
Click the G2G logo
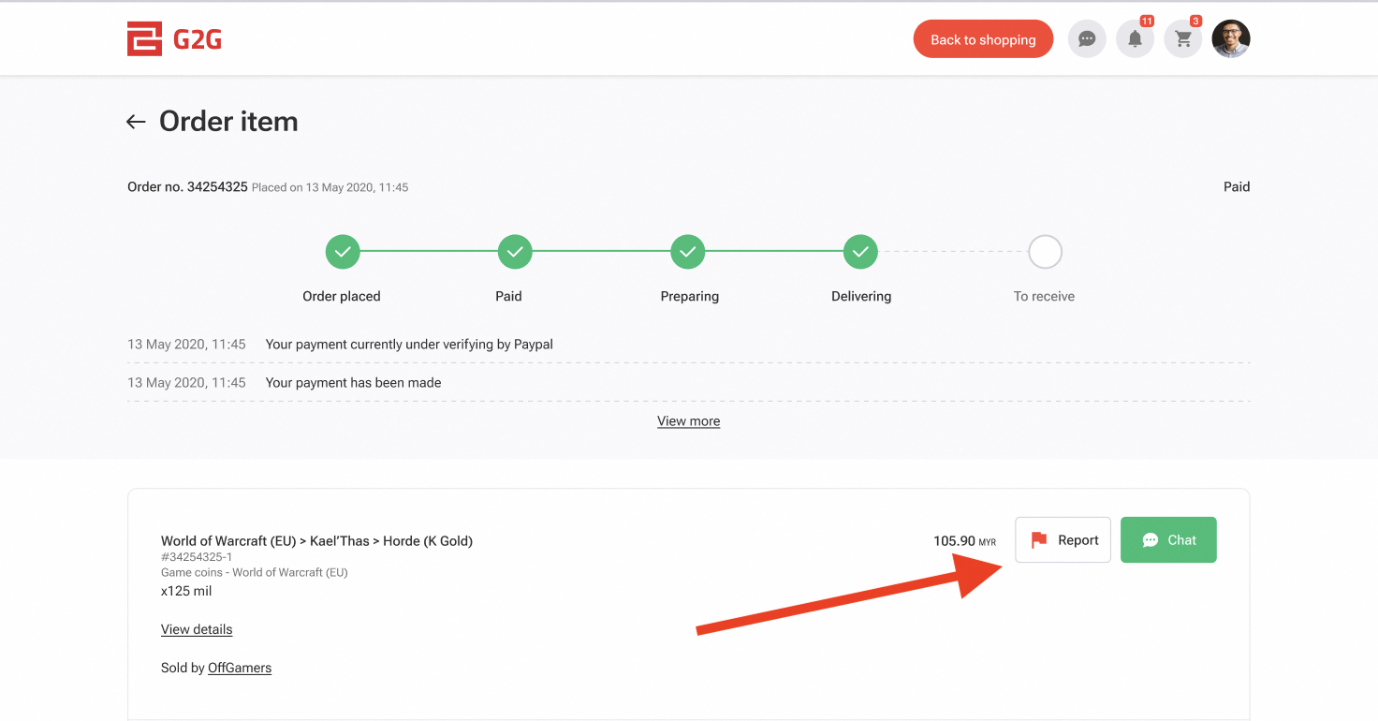coord(174,40)
